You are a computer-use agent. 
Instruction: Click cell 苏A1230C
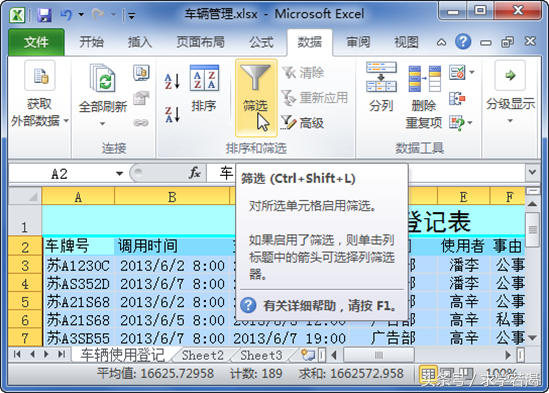(x=78, y=266)
